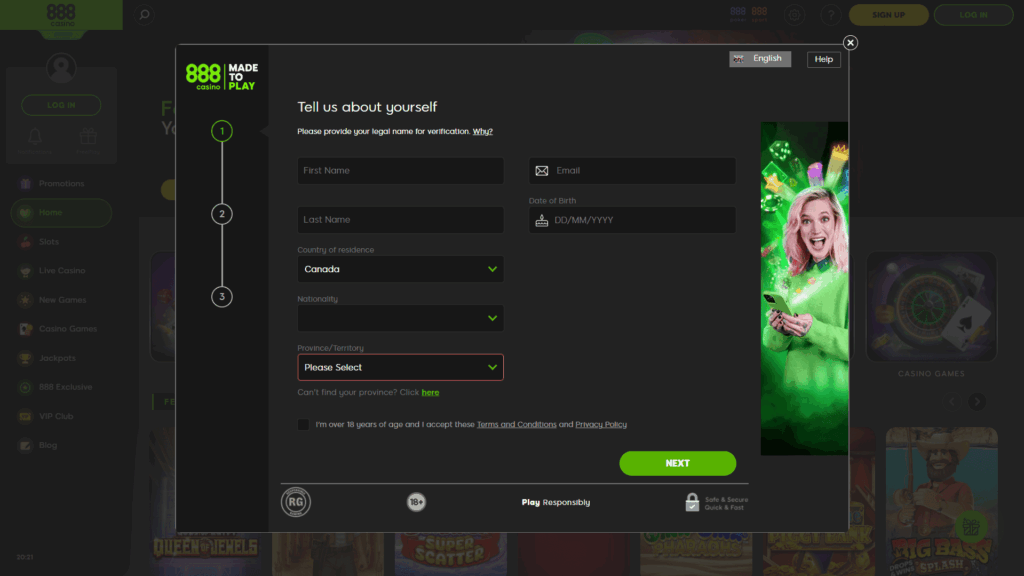Click the settings gear in the header

coord(794,14)
